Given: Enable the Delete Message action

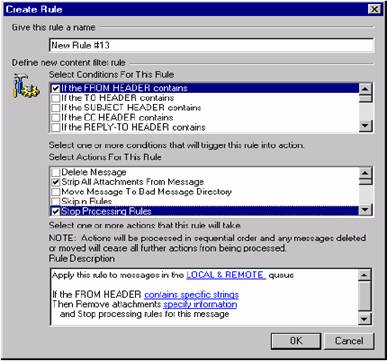Looking at the screenshot, I should [x=56, y=172].
